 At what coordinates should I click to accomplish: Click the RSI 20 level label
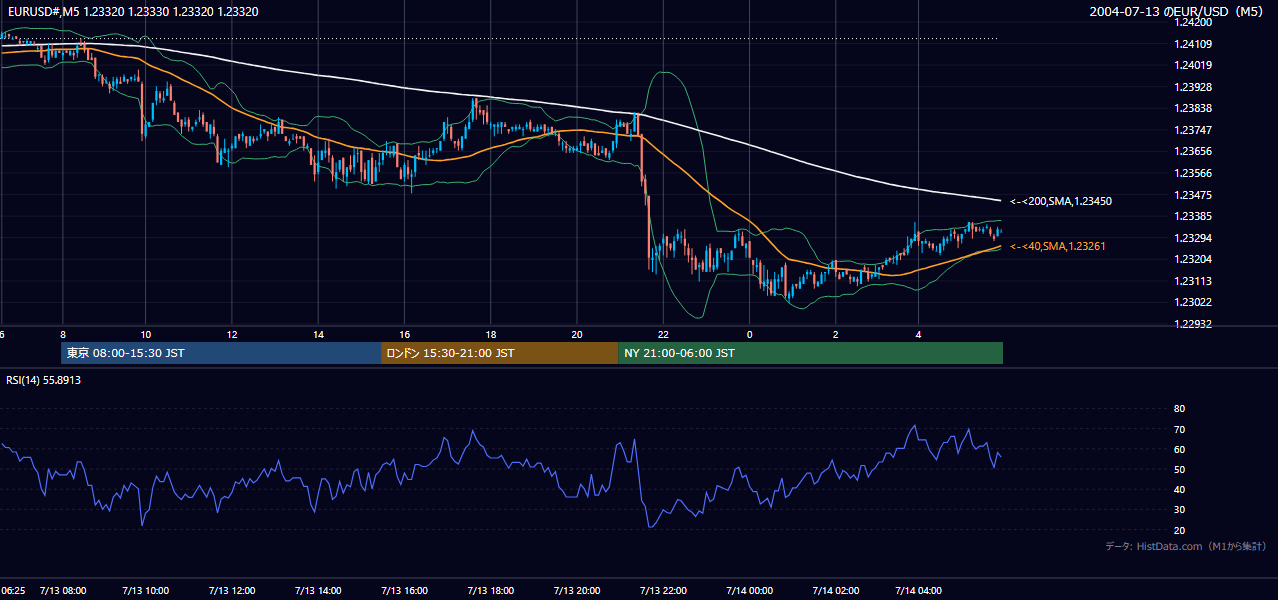click(1179, 530)
